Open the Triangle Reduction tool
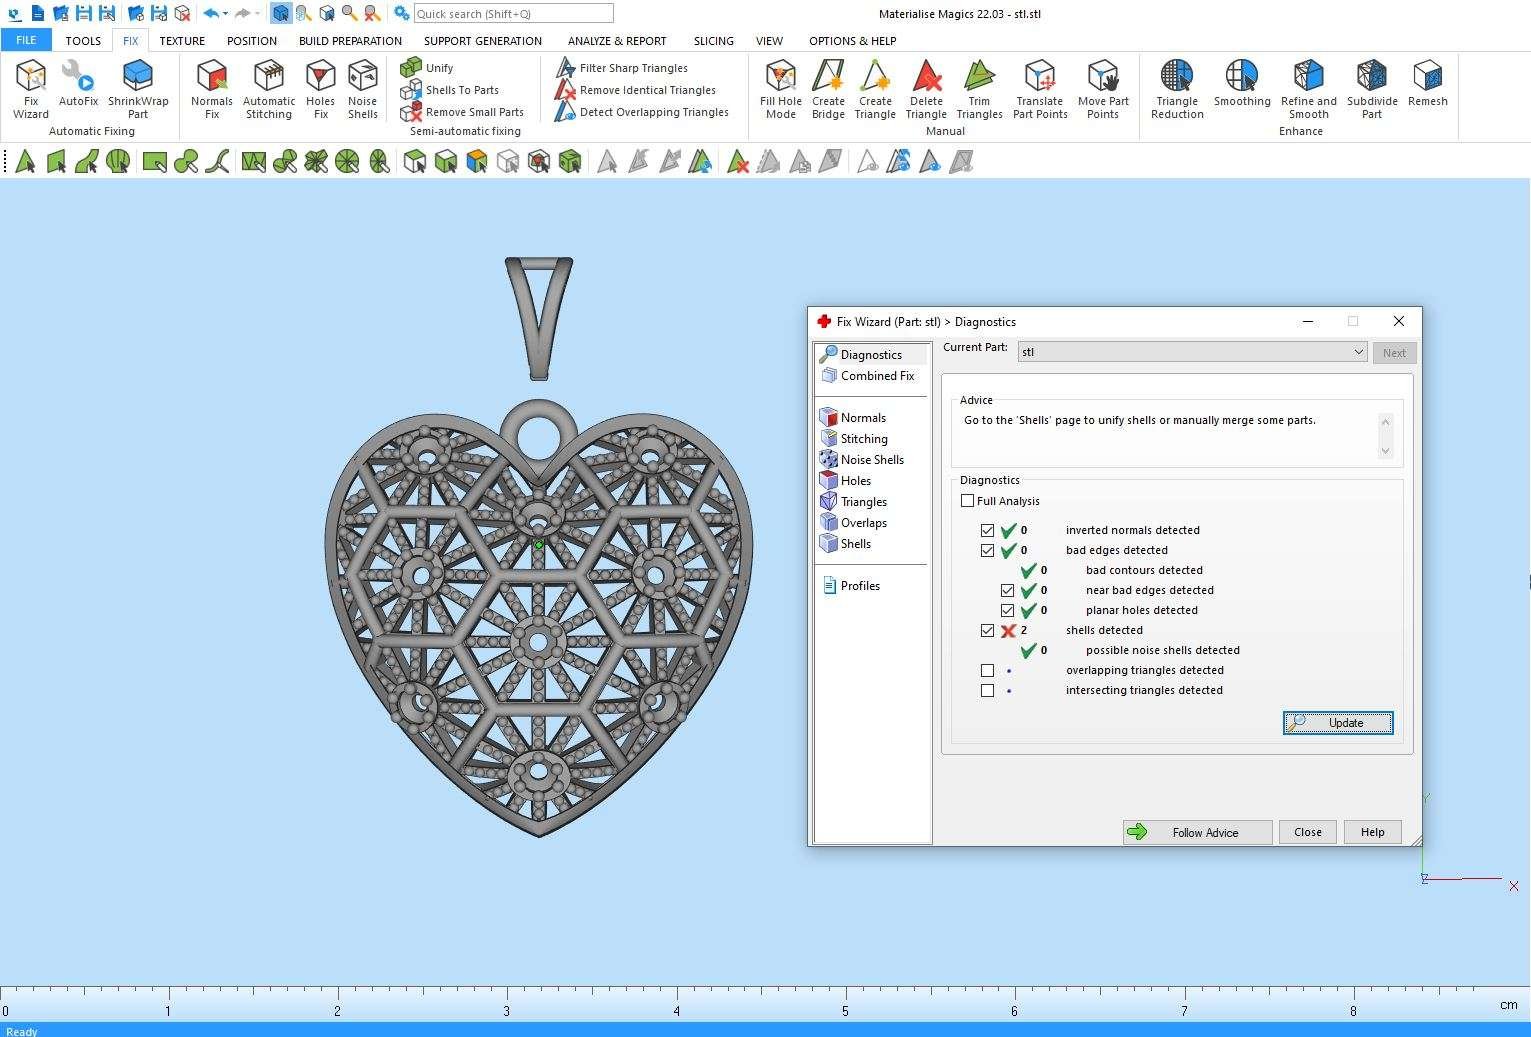This screenshot has width=1531, height=1037. tap(1177, 88)
